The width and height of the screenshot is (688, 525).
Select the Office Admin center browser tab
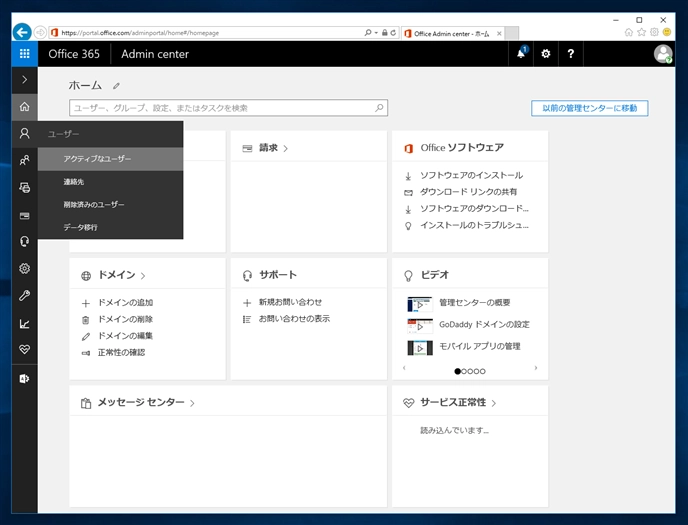click(x=452, y=33)
